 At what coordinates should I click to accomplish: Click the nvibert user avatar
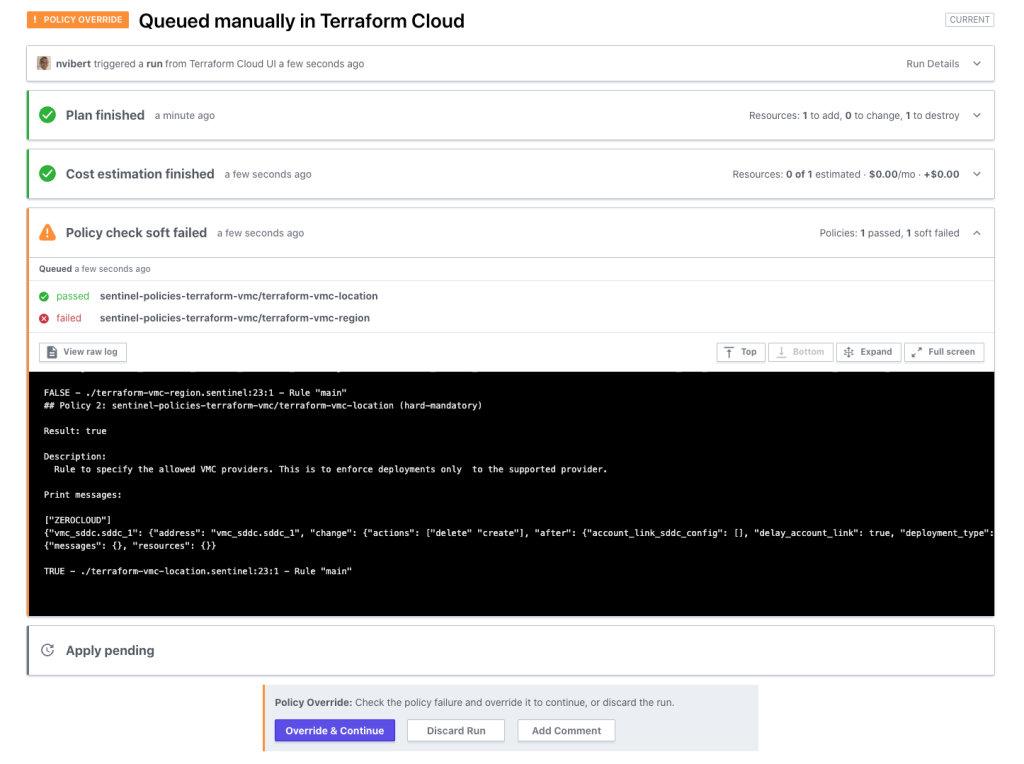(44, 63)
